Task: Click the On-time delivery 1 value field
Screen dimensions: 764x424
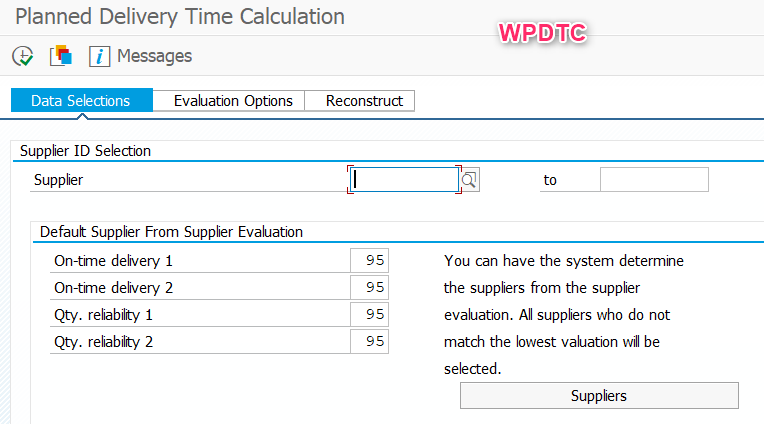Action: click(x=370, y=260)
